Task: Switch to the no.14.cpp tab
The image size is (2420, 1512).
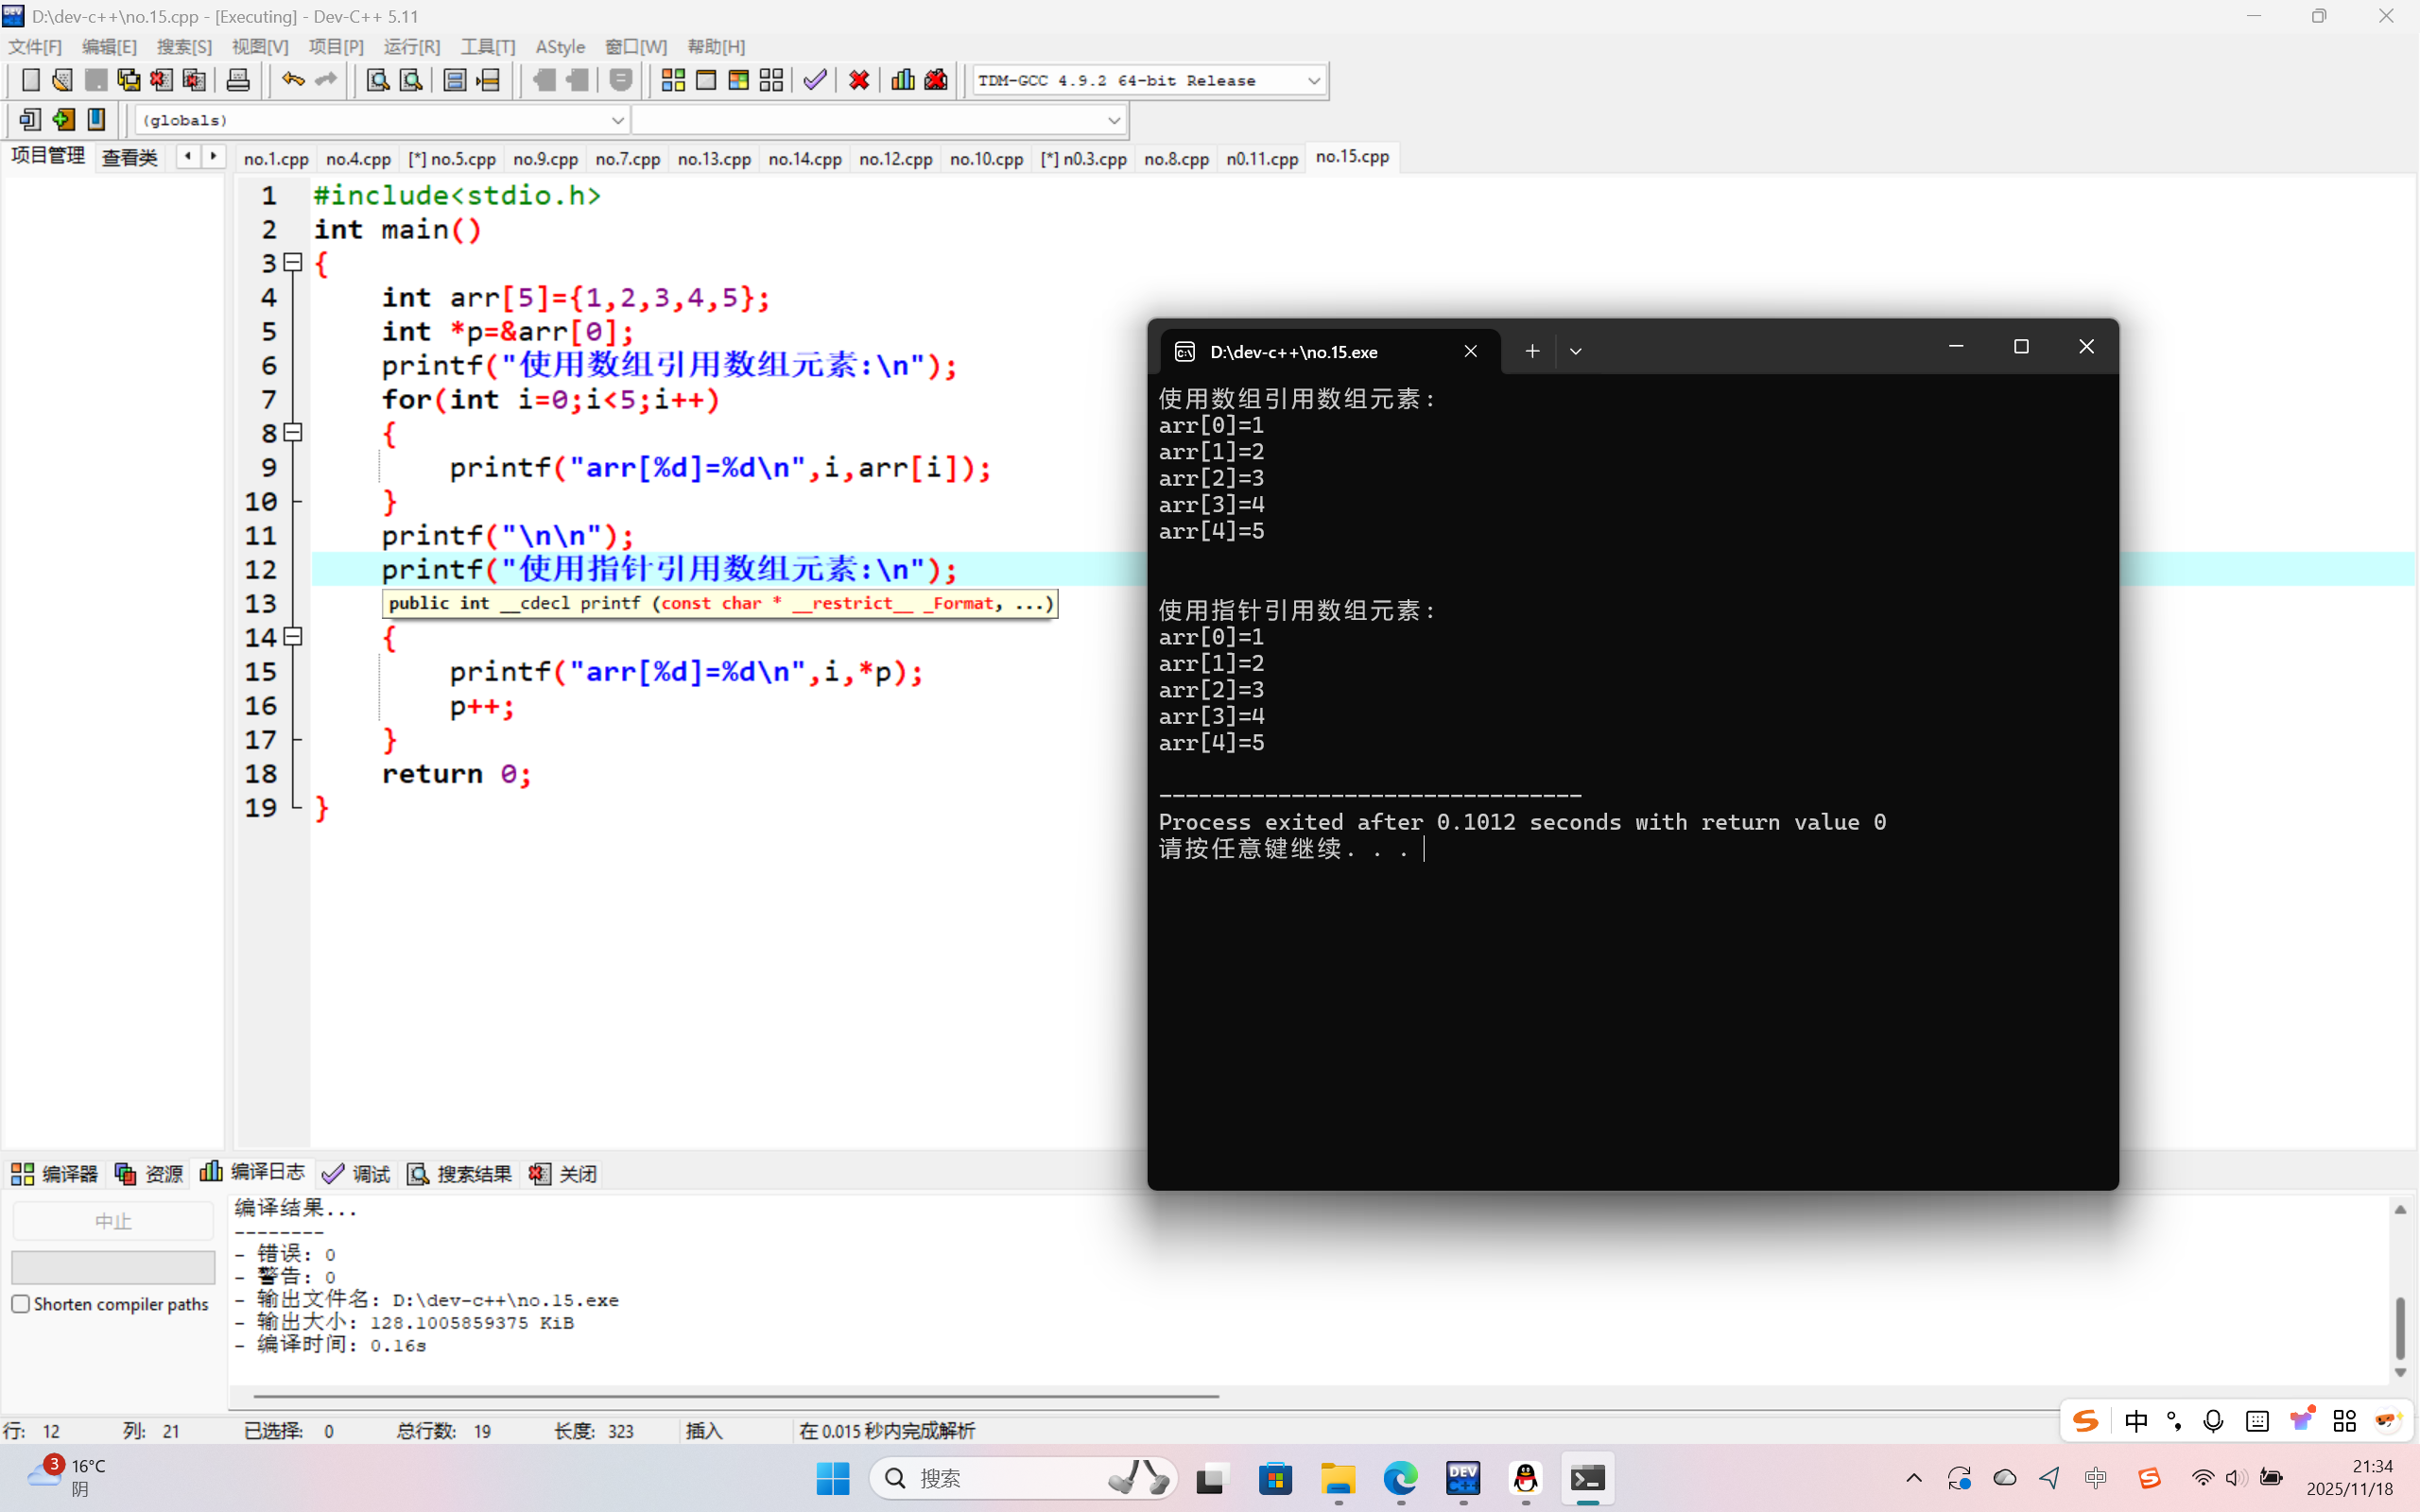Action: pos(804,159)
